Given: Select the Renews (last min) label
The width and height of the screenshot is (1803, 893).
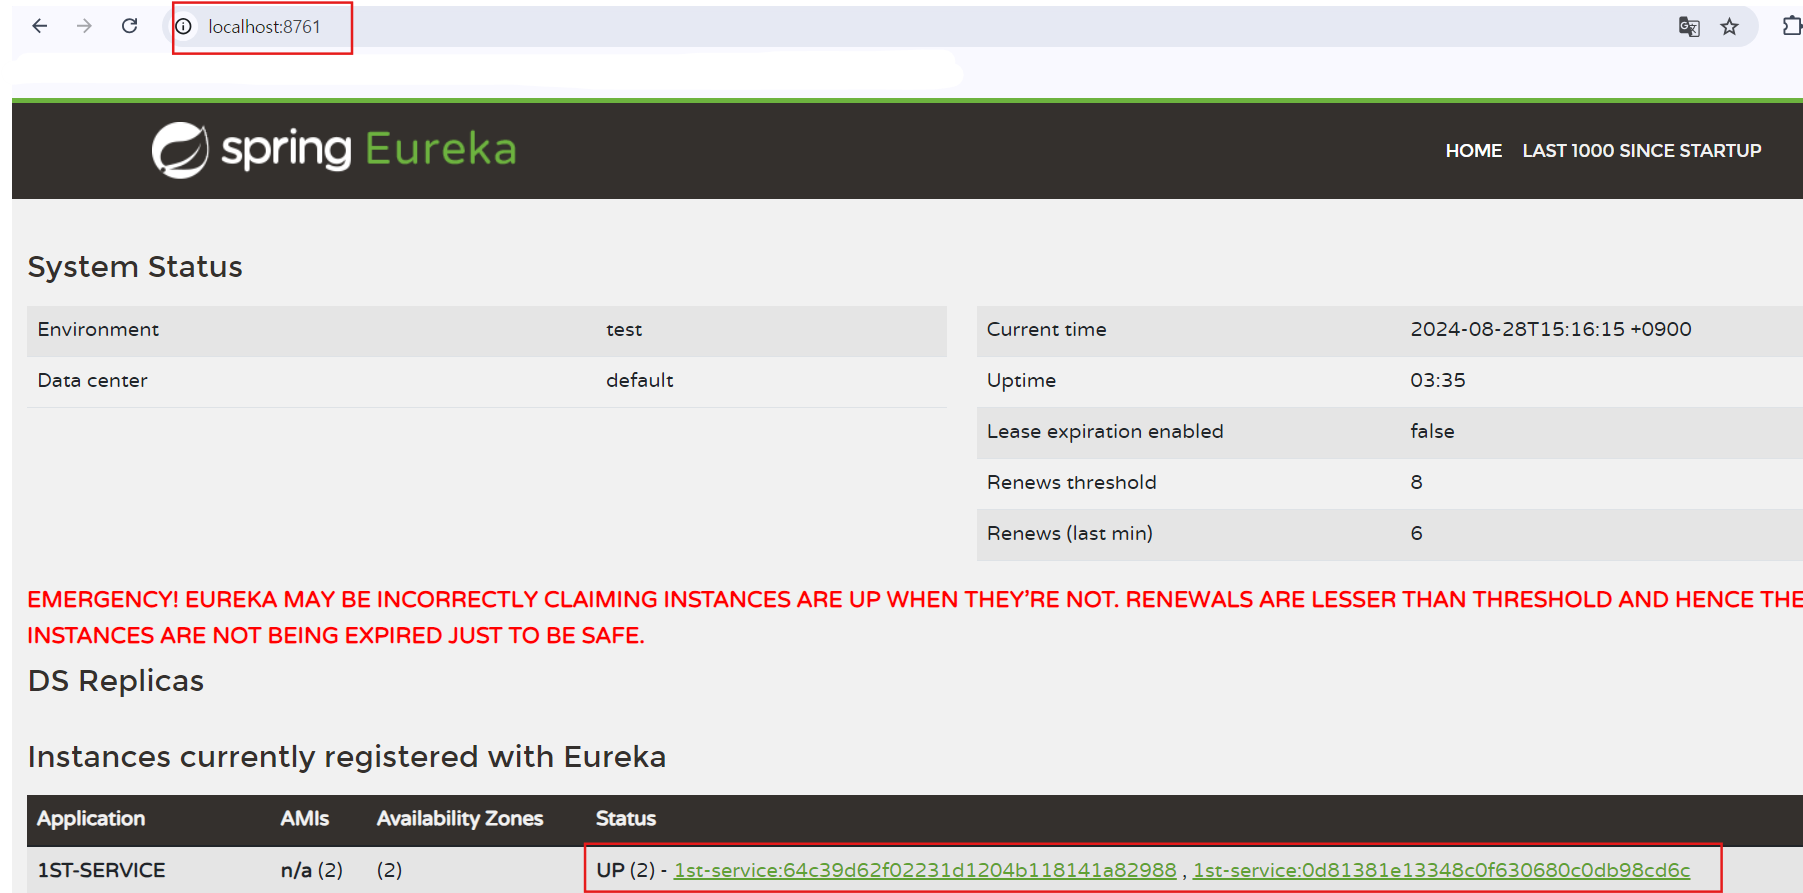Looking at the screenshot, I should tap(1070, 534).
